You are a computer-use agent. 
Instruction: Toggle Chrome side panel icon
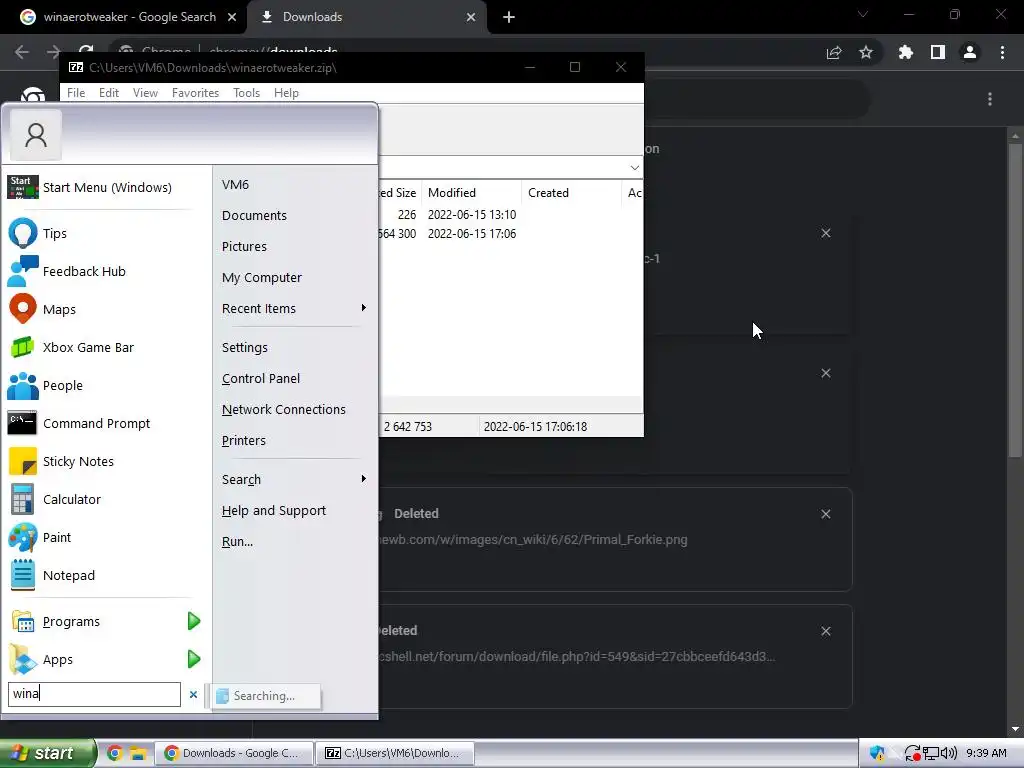938,52
